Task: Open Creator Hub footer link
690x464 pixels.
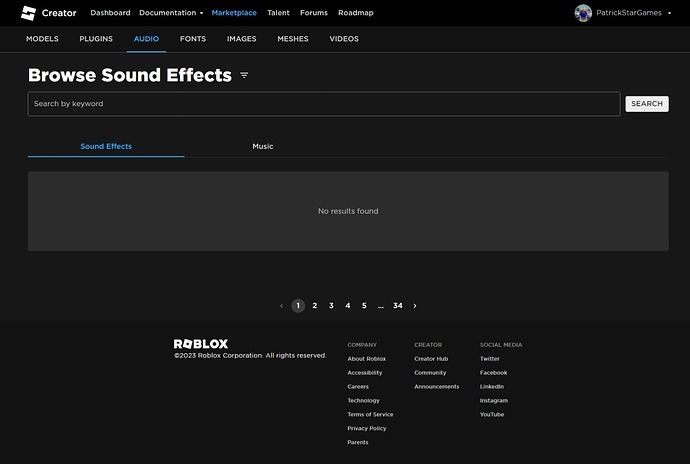Action: pyautogui.click(x=431, y=359)
